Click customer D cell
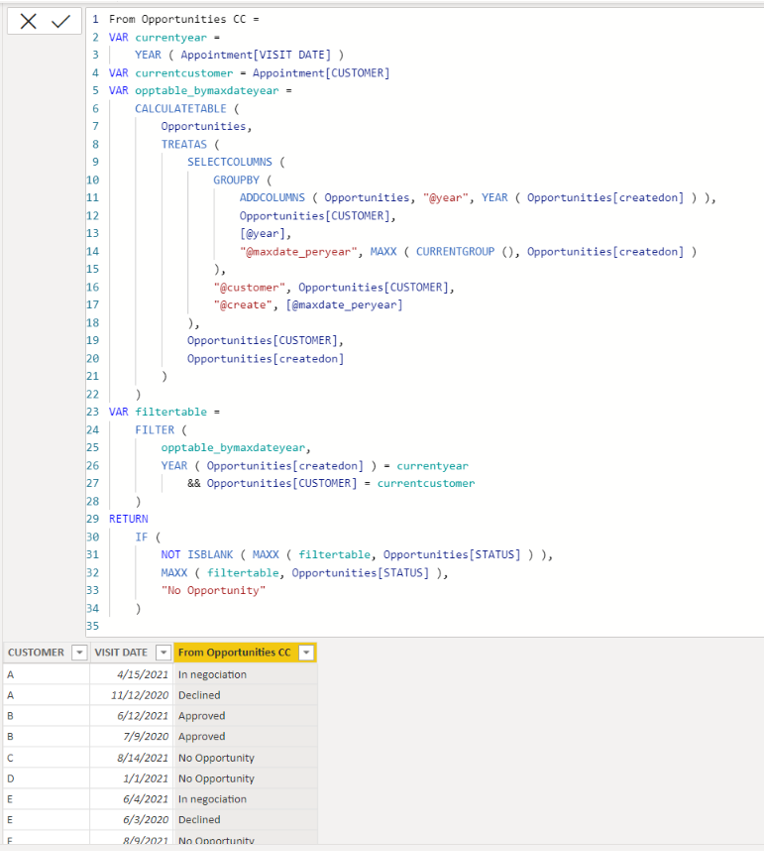764x851 pixels. click(46, 778)
